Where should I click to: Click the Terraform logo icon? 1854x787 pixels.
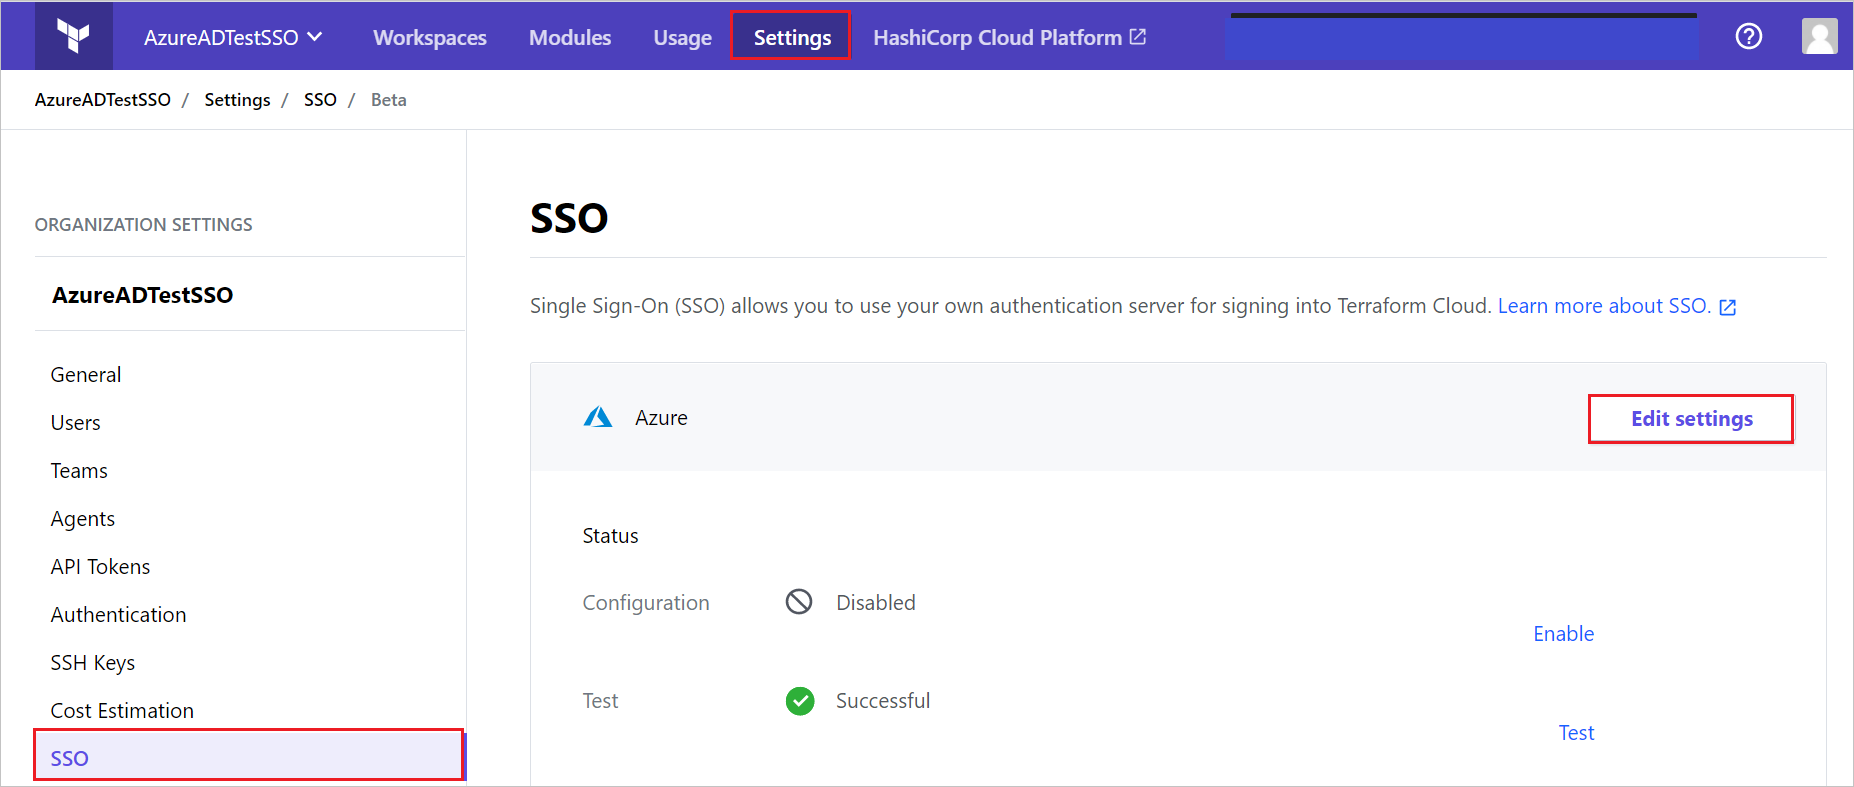coord(73,36)
